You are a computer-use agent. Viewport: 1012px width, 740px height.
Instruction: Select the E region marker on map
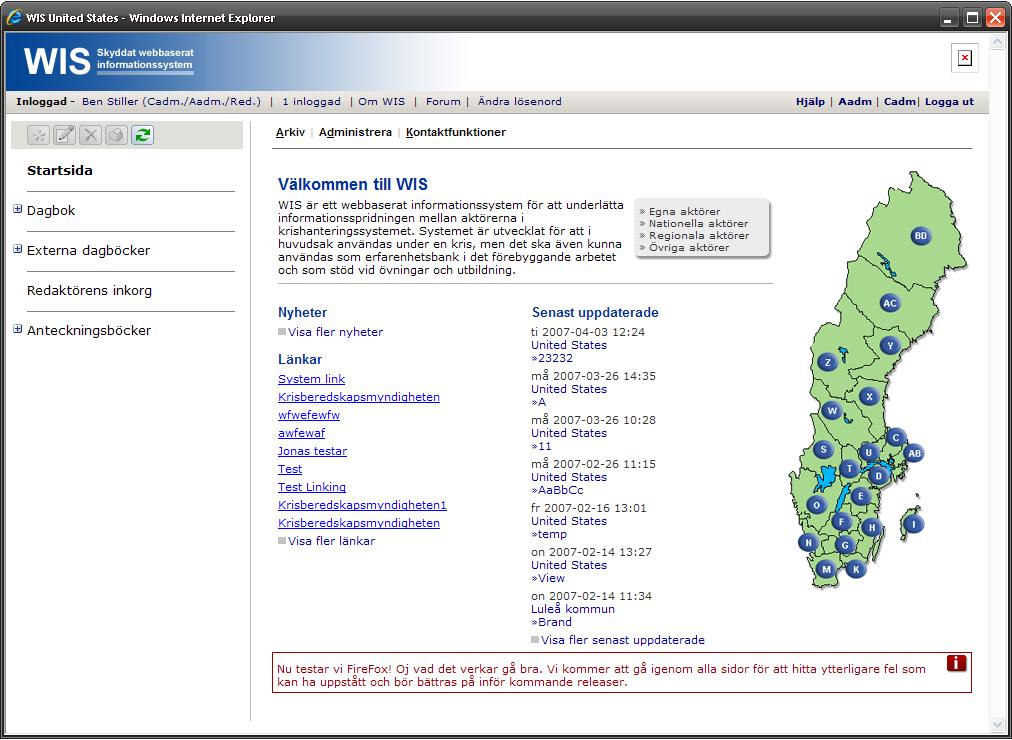click(x=860, y=496)
